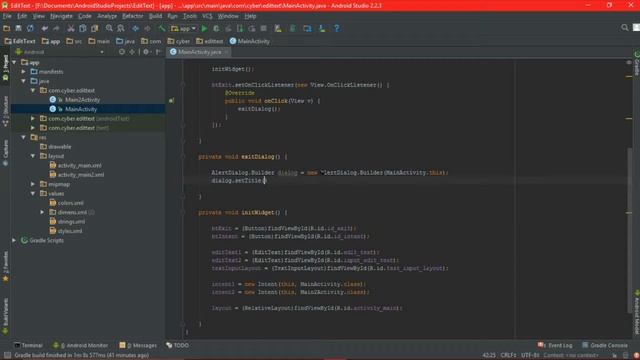Click the Undo toolbar icon

44,29
